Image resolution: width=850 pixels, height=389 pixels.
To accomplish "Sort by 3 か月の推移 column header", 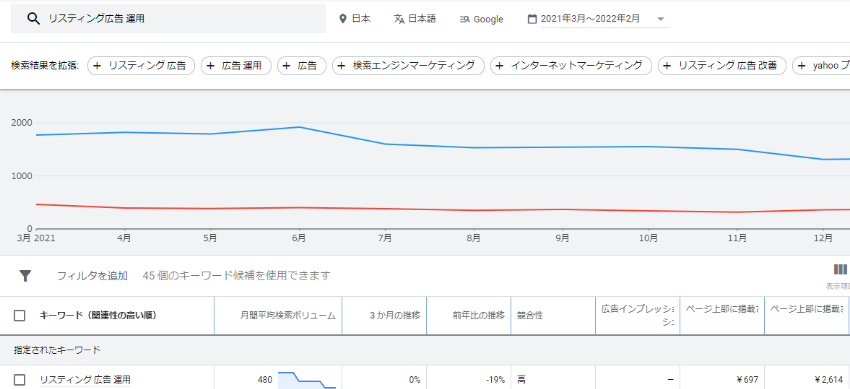I will [x=395, y=316].
